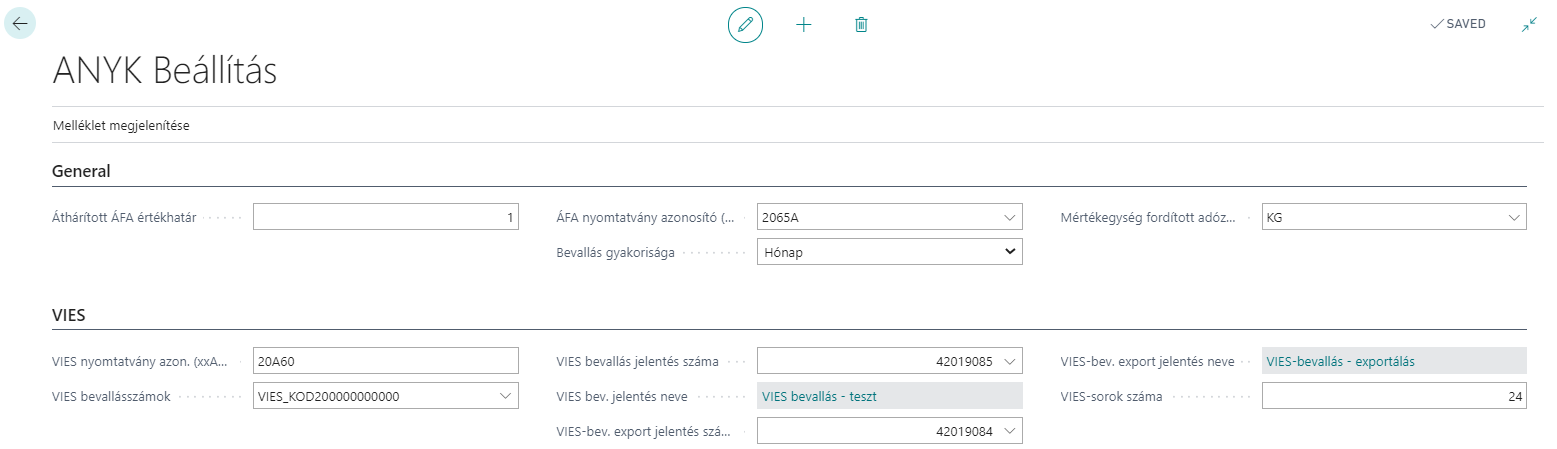
Task: Click the VIES-bevallás - exportálás link
Action: pos(1340,361)
